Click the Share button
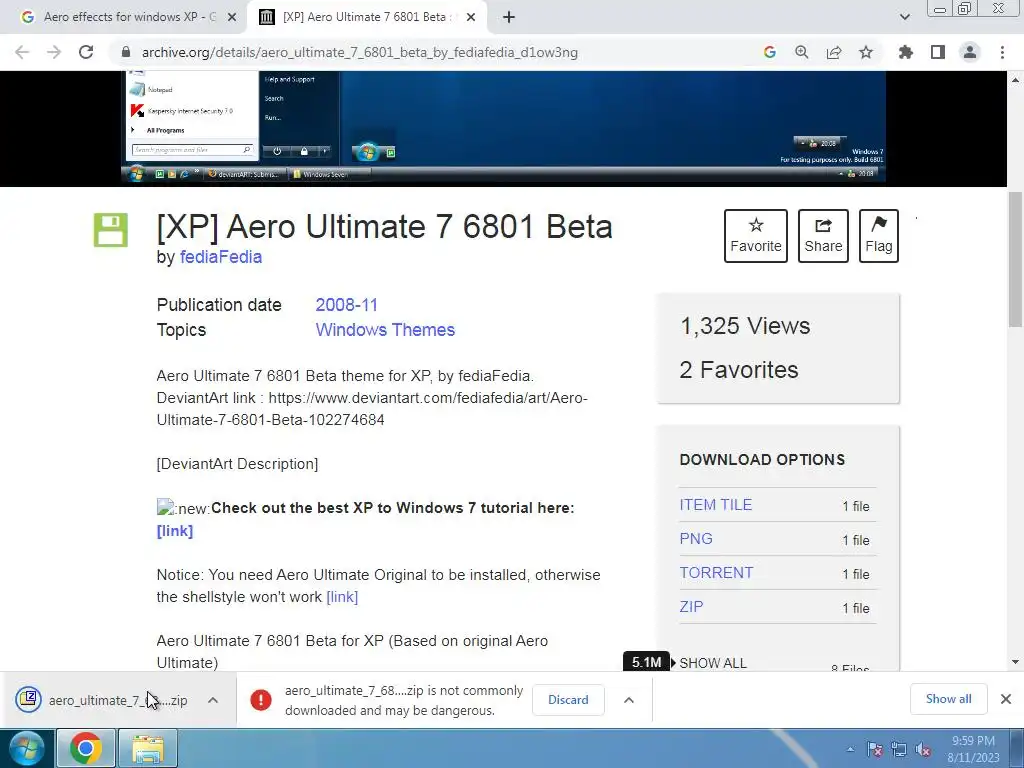The image size is (1024, 768). (823, 236)
